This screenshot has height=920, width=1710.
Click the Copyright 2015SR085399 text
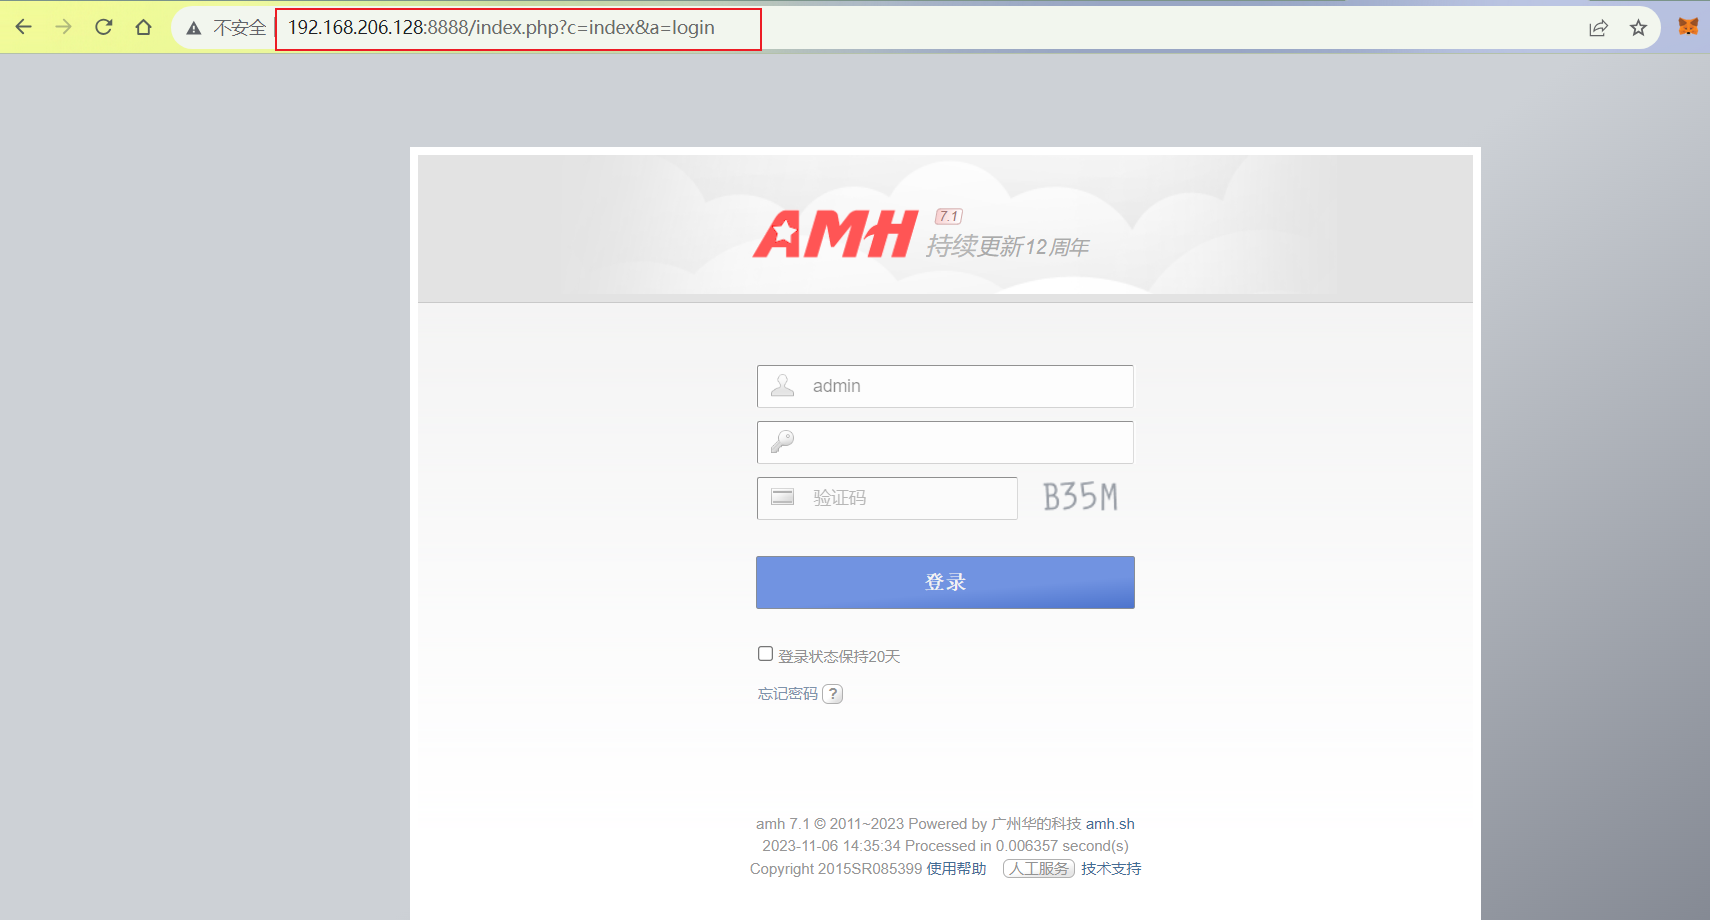(836, 869)
